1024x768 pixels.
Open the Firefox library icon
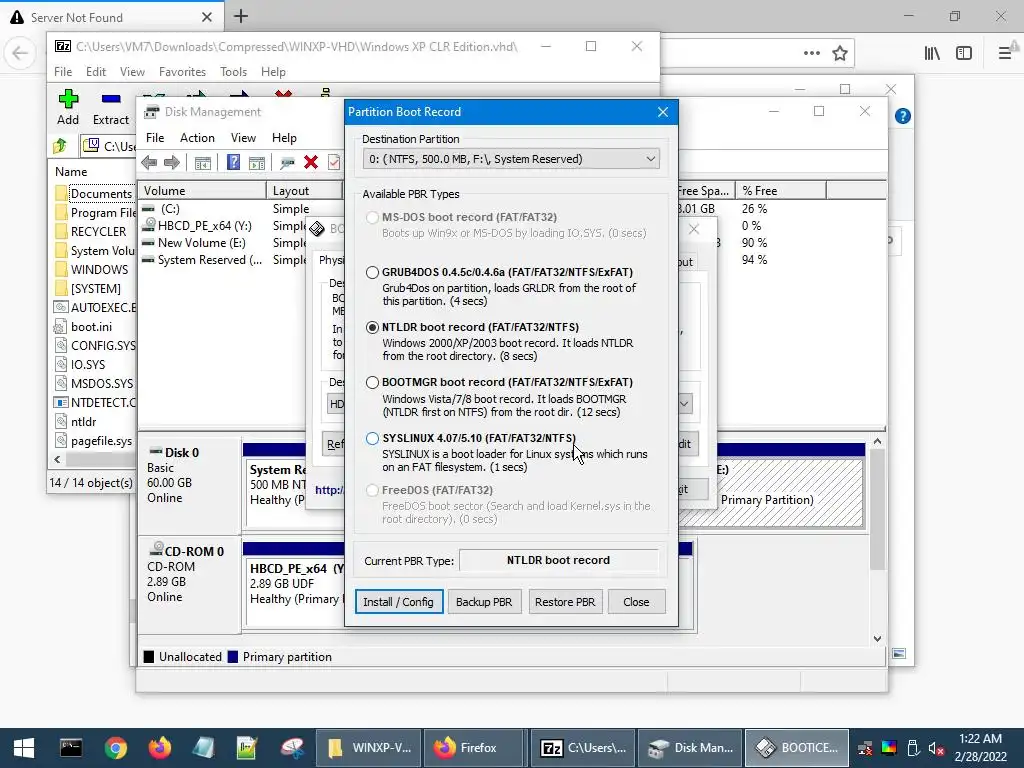coord(932,53)
